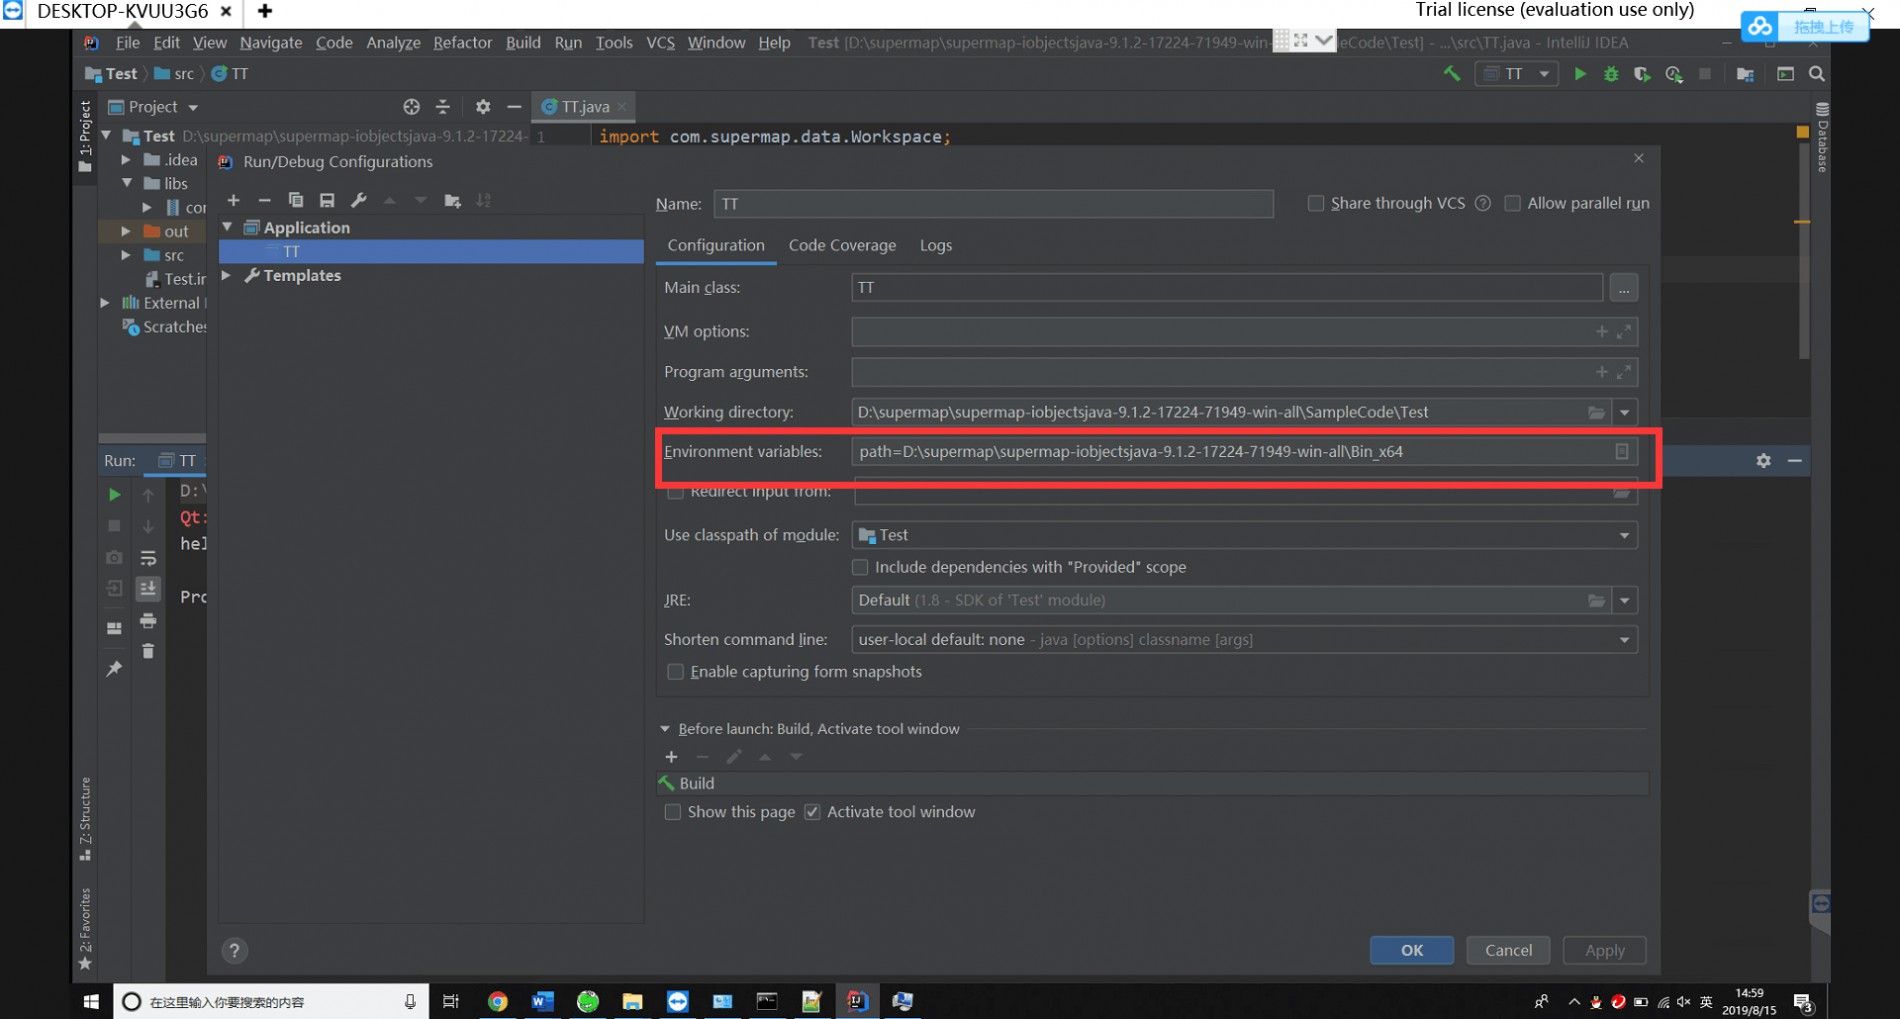Image resolution: width=1900 pixels, height=1019 pixels.
Task: Collapse the Before launch section
Action: click(x=665, y=729)
